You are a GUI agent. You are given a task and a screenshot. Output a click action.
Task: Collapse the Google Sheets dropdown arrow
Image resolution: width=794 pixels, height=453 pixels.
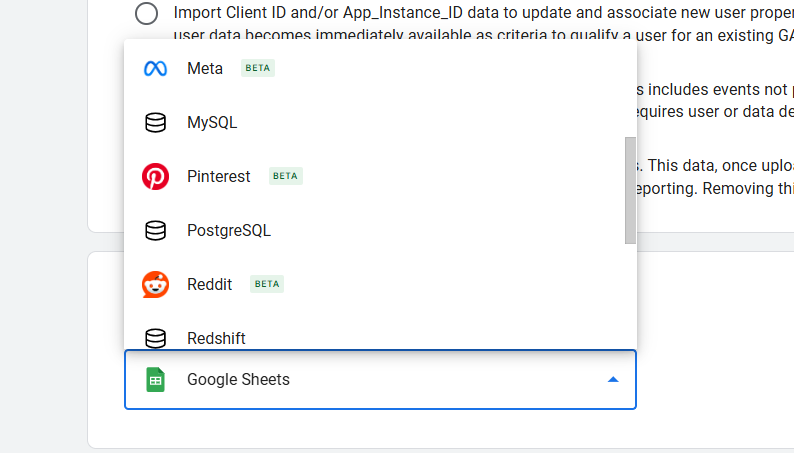tap(613, 380)
